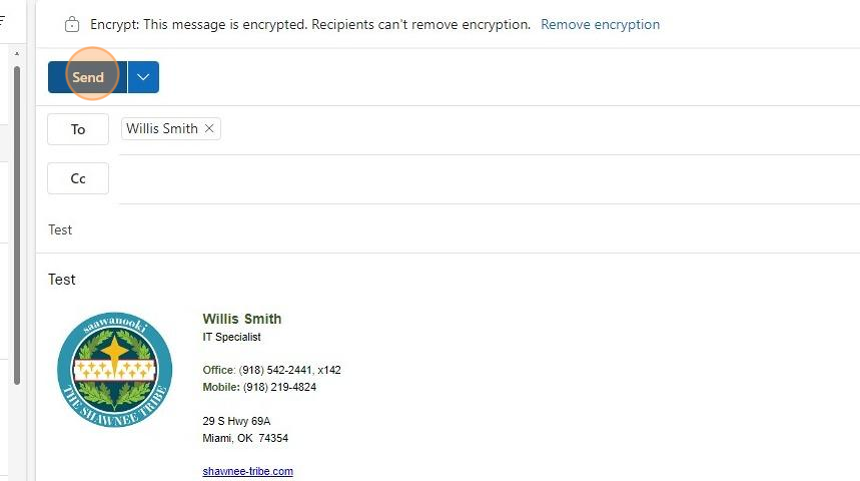Open the To recipient picker

[x=78, y=129]
